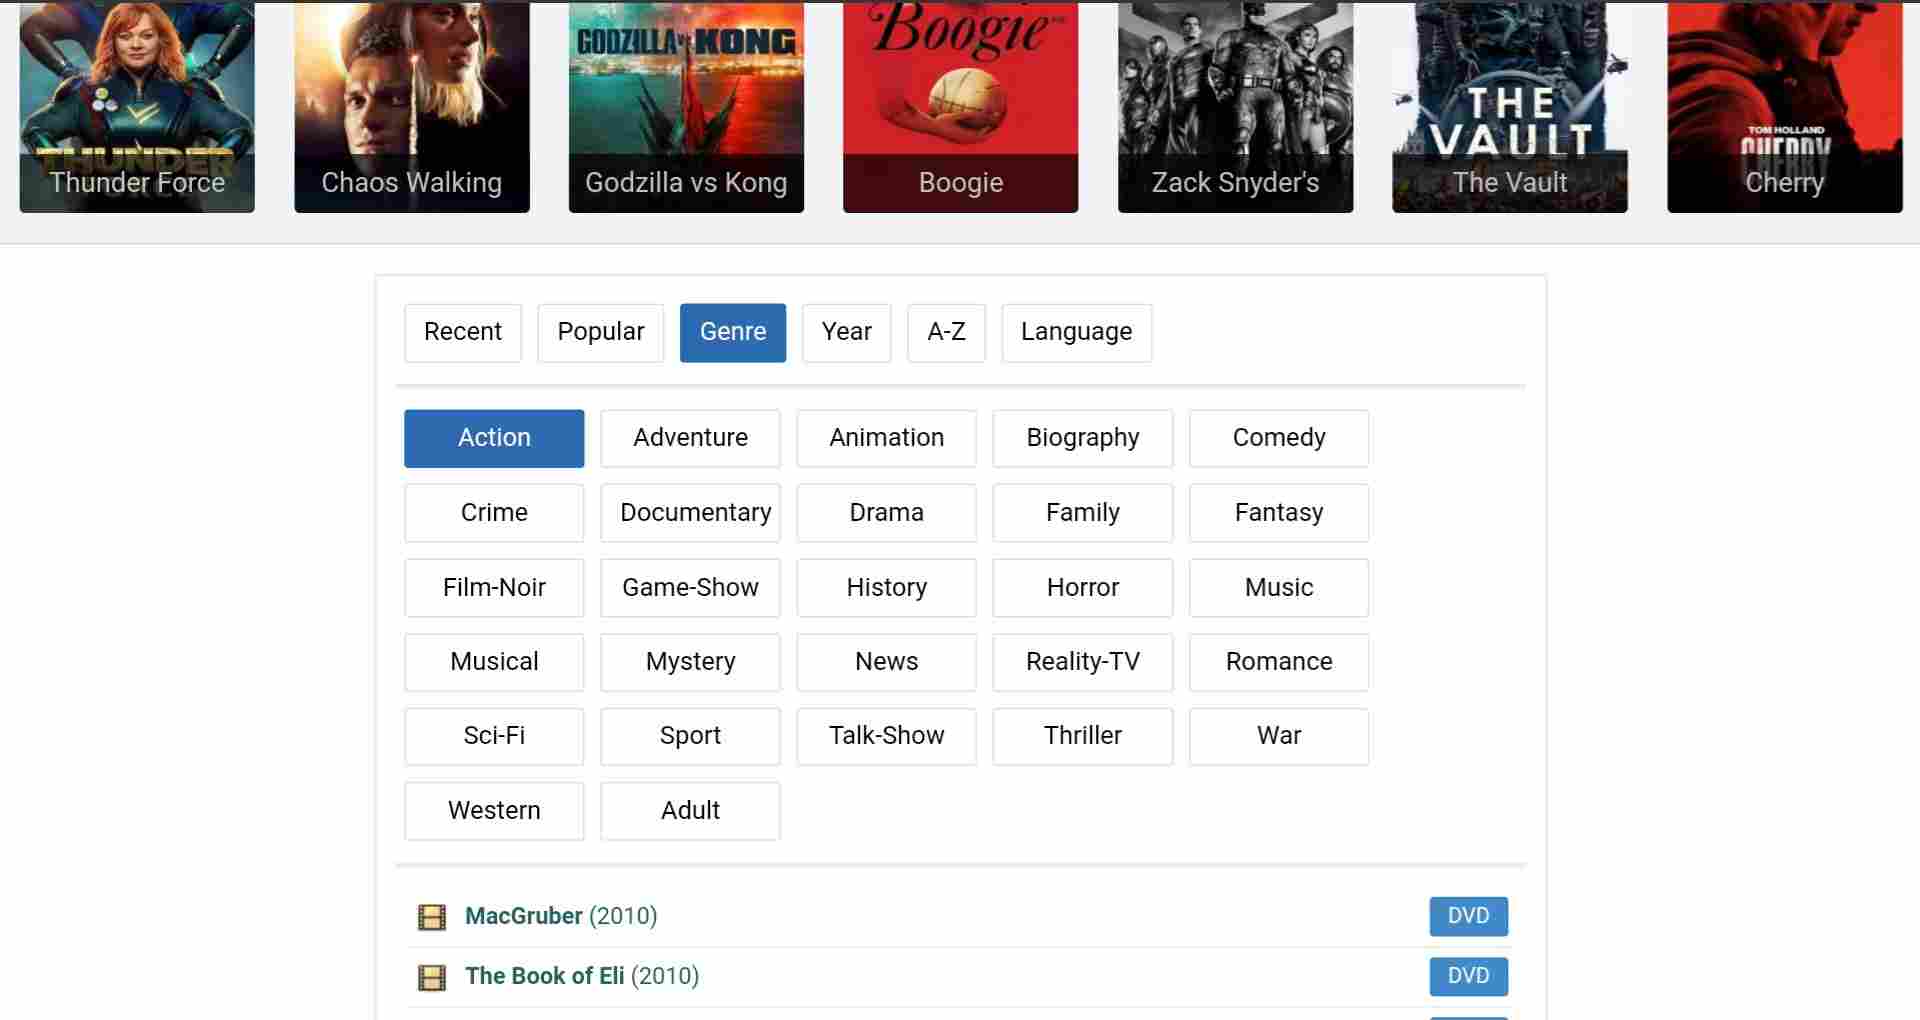Filter by Fantasy genre
The image size is (1920, 1020).
(x=1279, y=513)
